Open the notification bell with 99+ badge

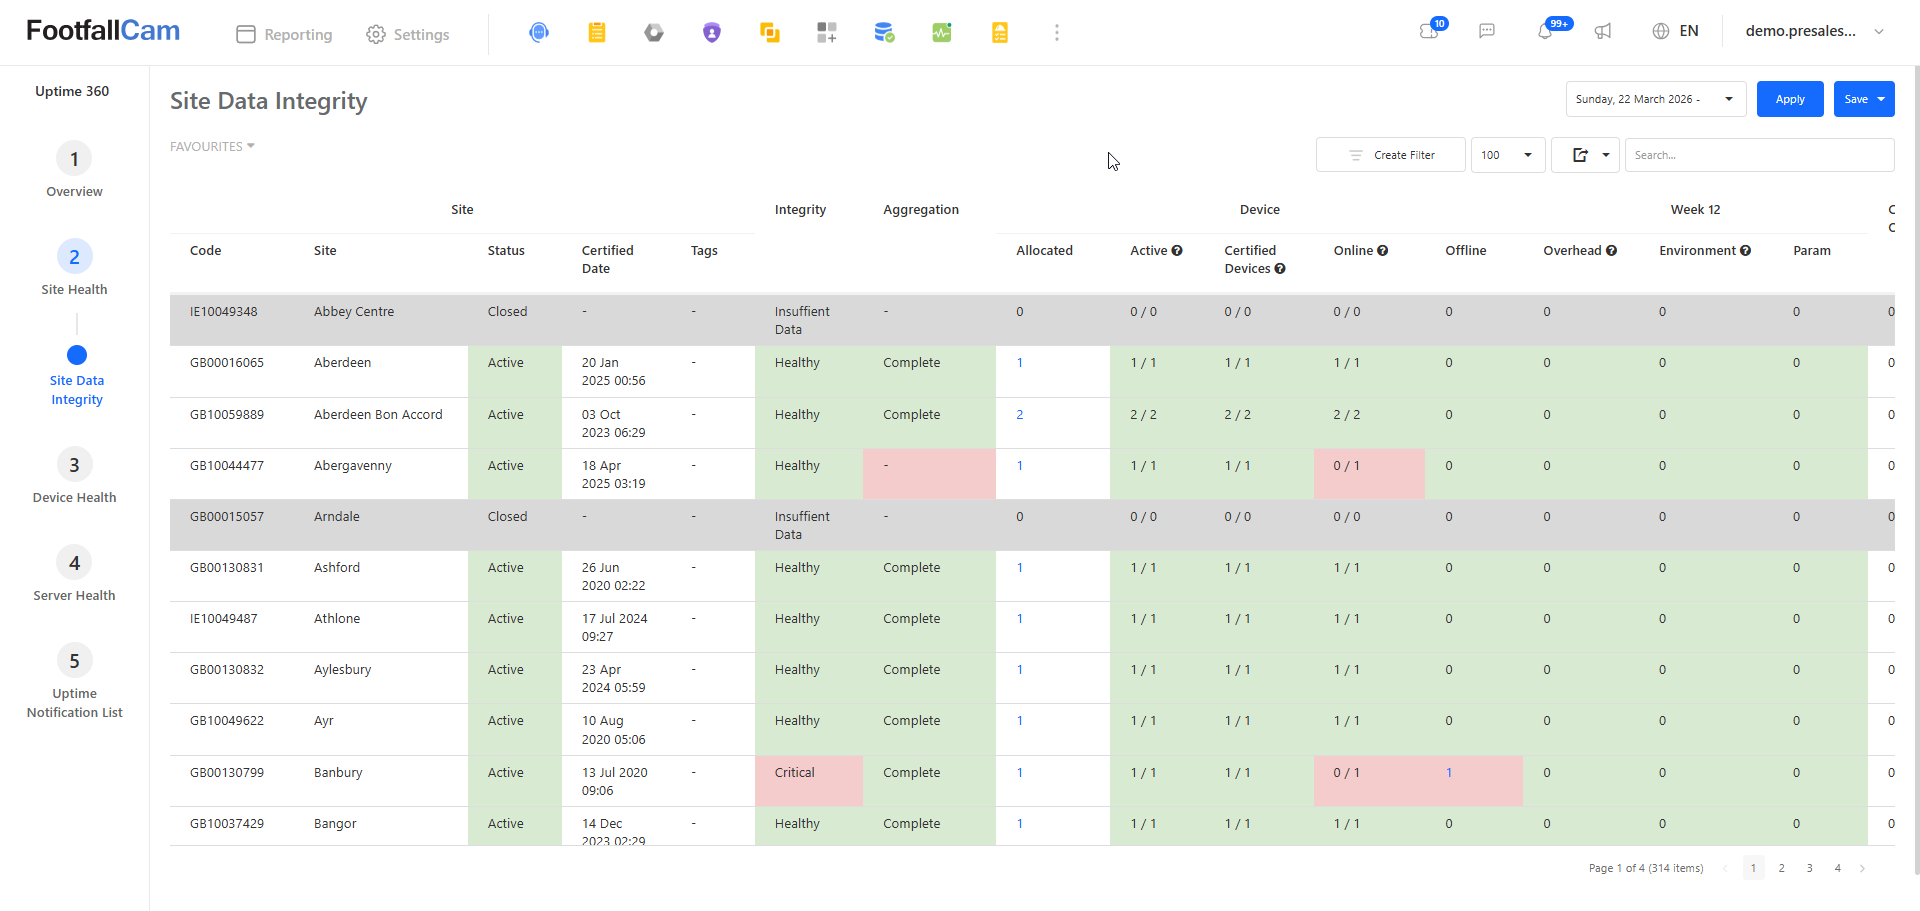coord(1546,31)
